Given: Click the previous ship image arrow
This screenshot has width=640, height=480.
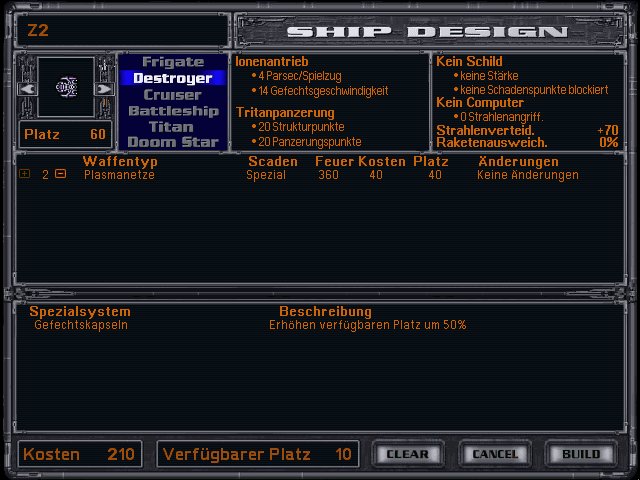Looking at the screenshot, I should pyautogui.click(x=27, y=89).
